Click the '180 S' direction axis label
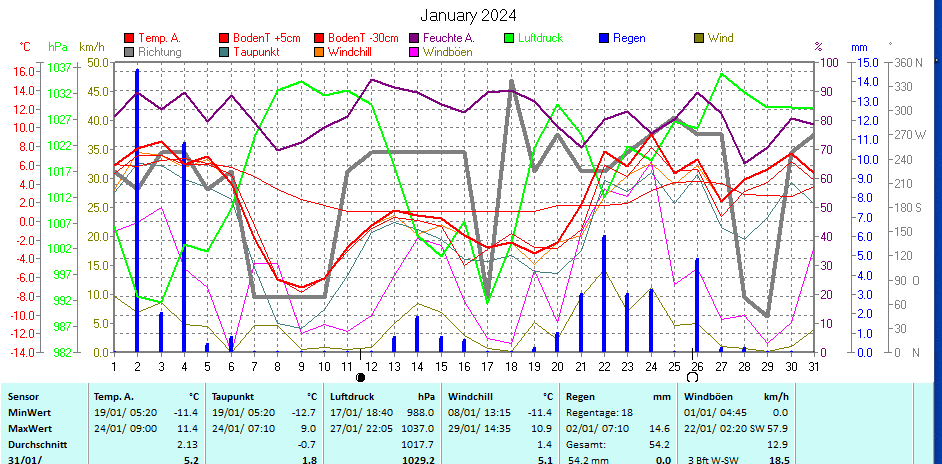Image resolution: width=942 pixels, height=464 pixels. click(x=910, y=207)
